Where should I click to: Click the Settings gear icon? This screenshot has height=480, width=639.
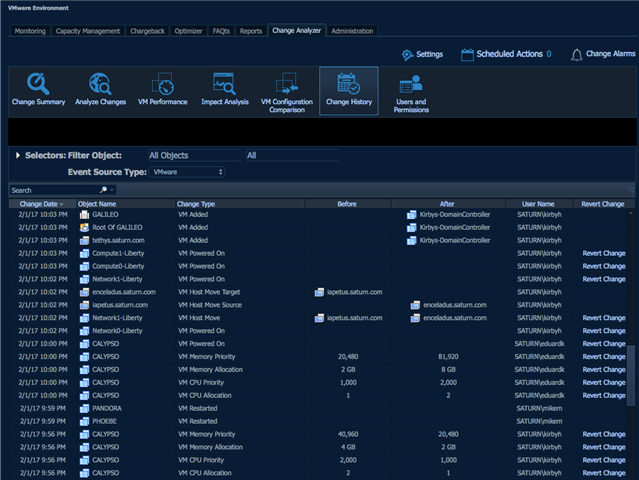click(407, 55)
